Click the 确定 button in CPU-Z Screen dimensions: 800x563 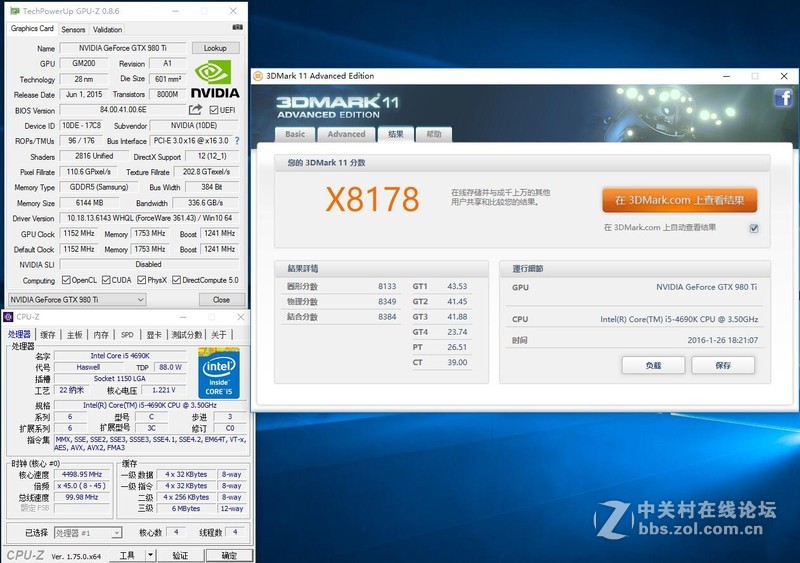[x=229, y=555]
